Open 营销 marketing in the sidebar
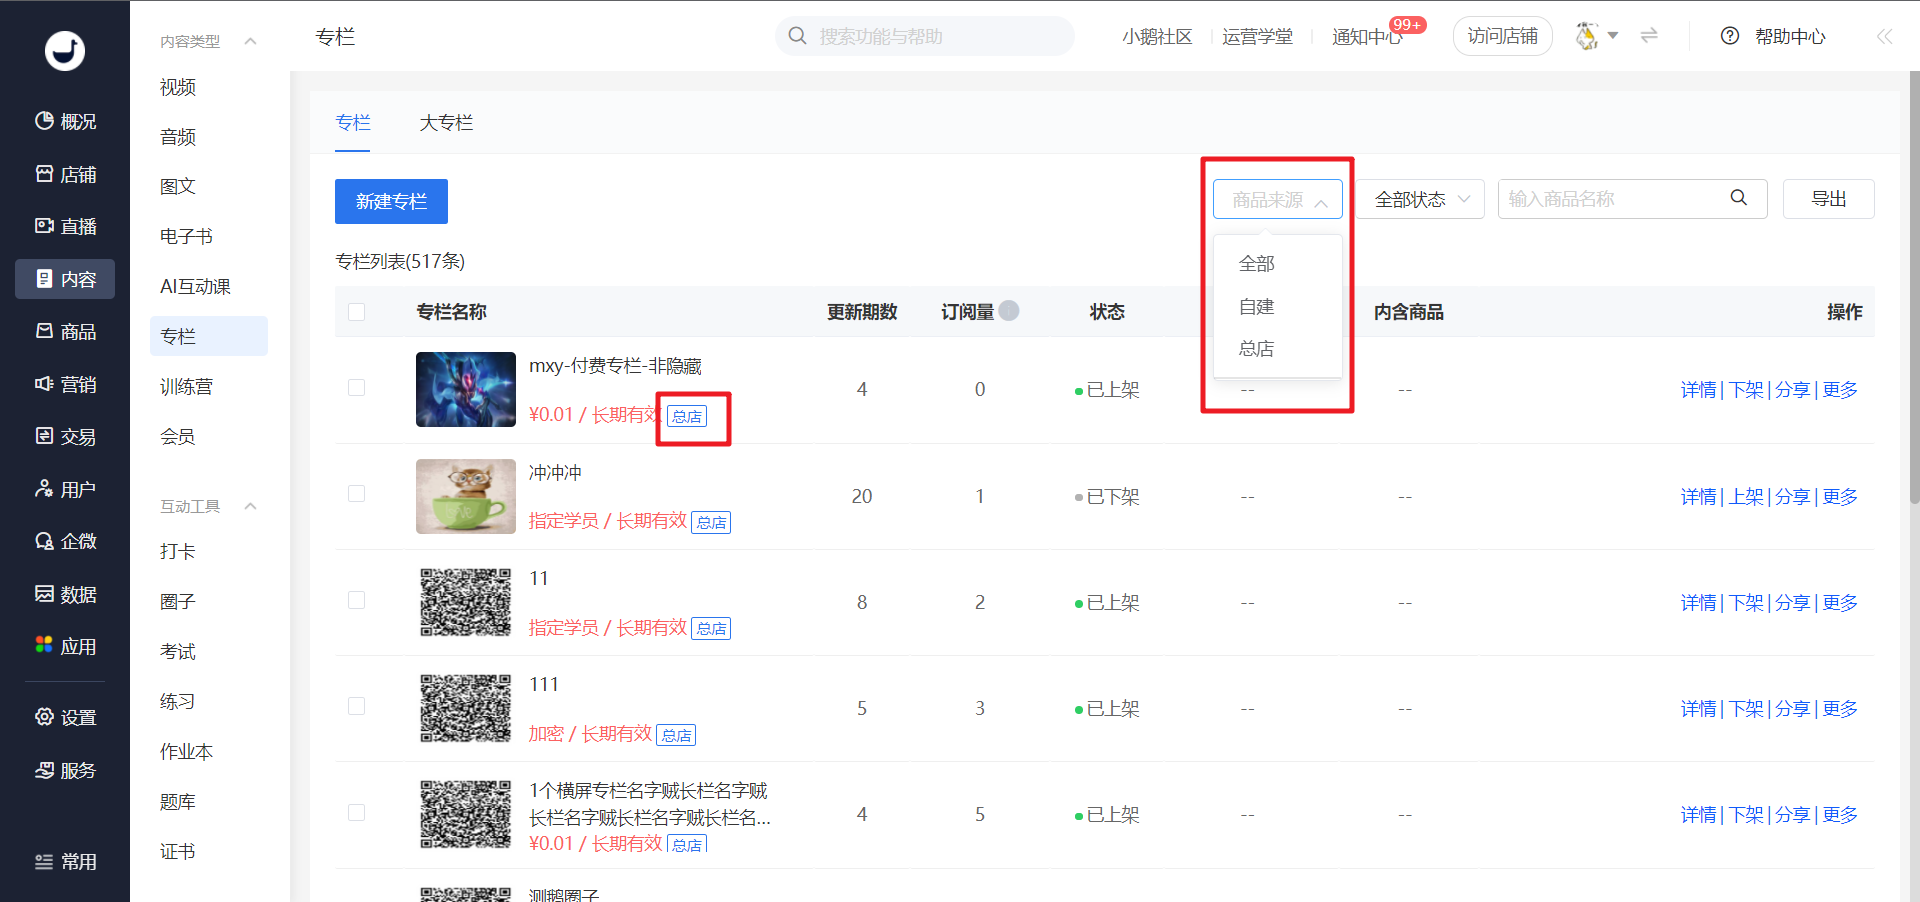 [x=65, y=384]
